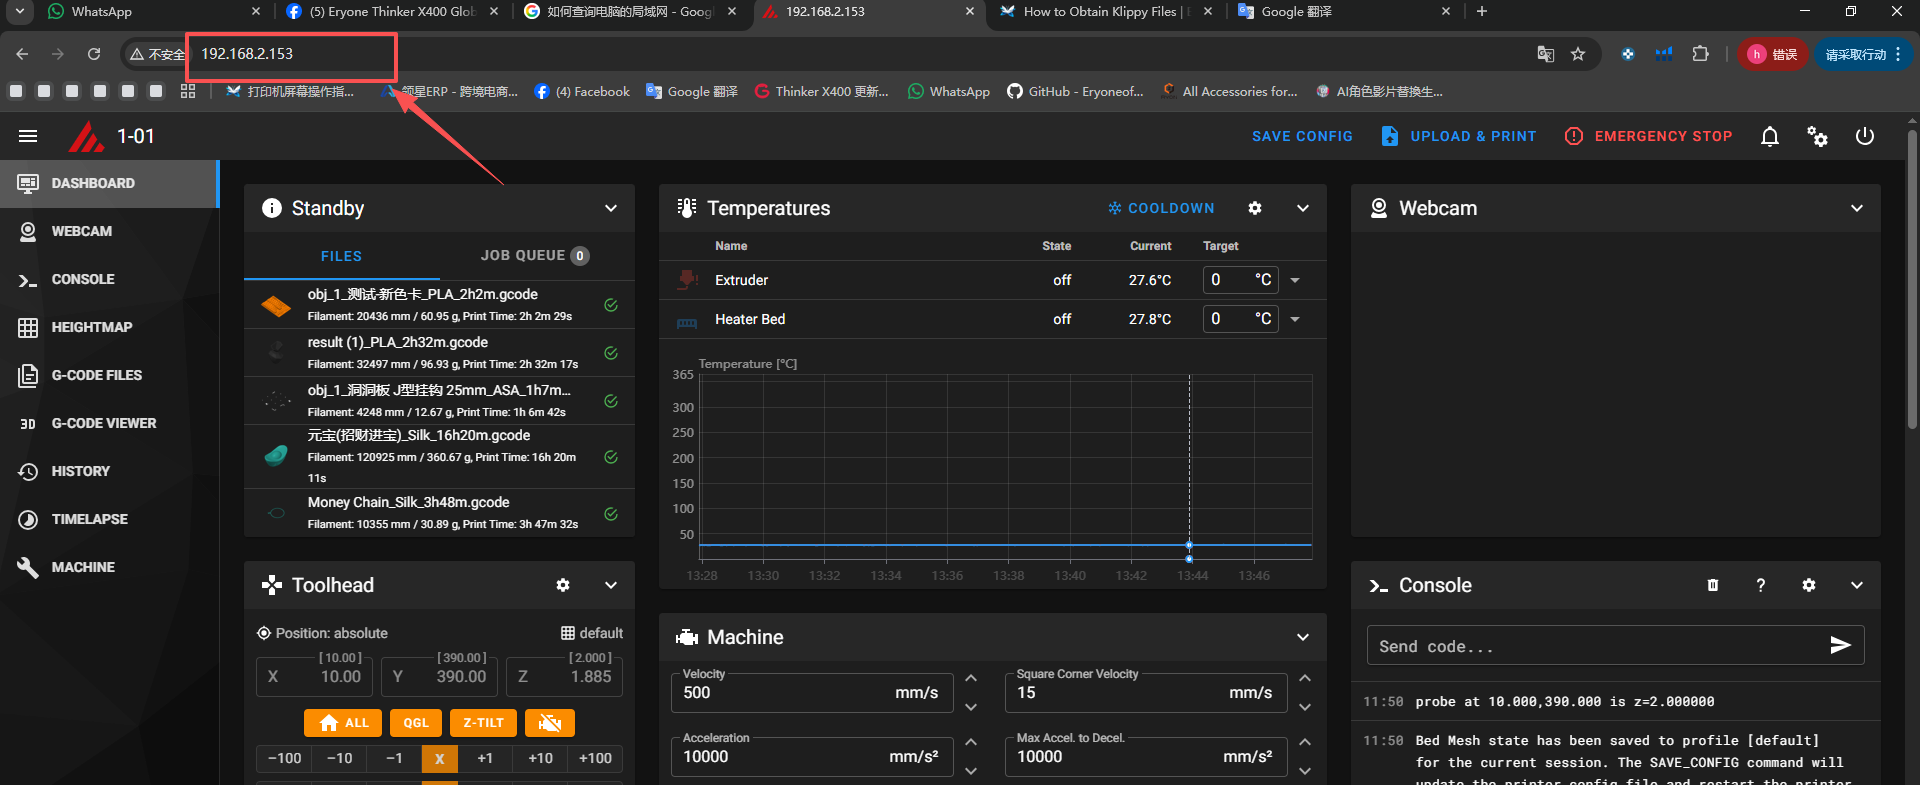Click the Emergency Stop button

[x=1648, y=137]
